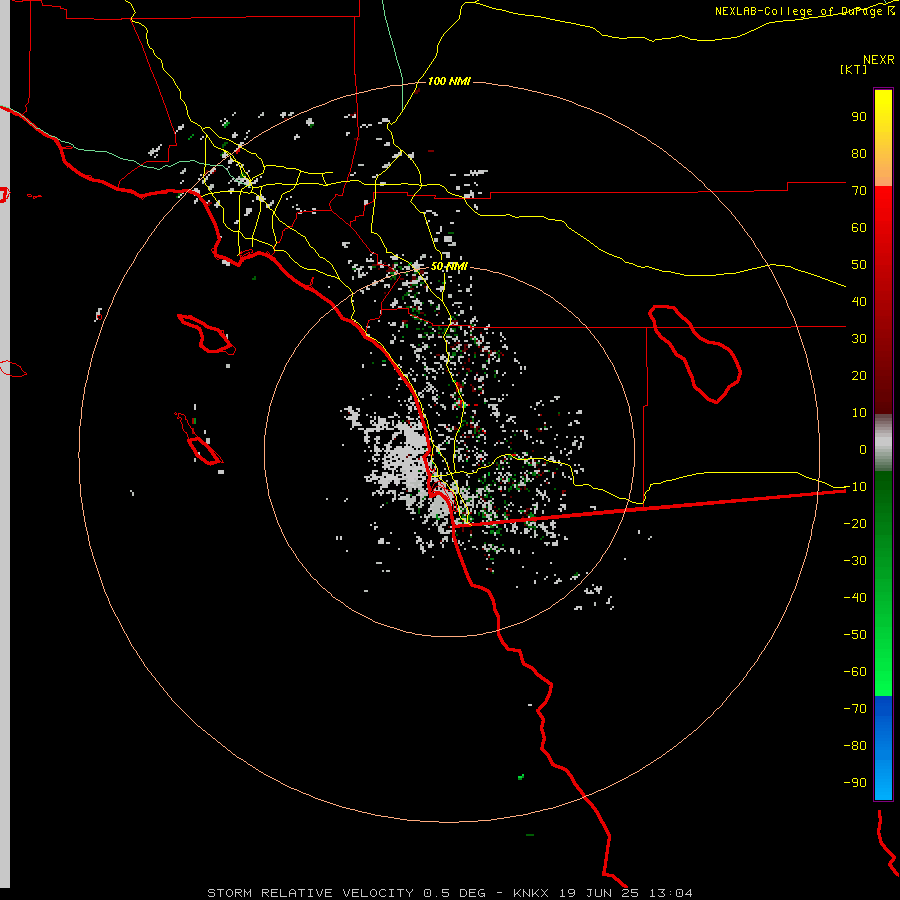The image size is (900, 900).
Task: Click the 40 value on the color scale
Action: [x=859, y=301]
